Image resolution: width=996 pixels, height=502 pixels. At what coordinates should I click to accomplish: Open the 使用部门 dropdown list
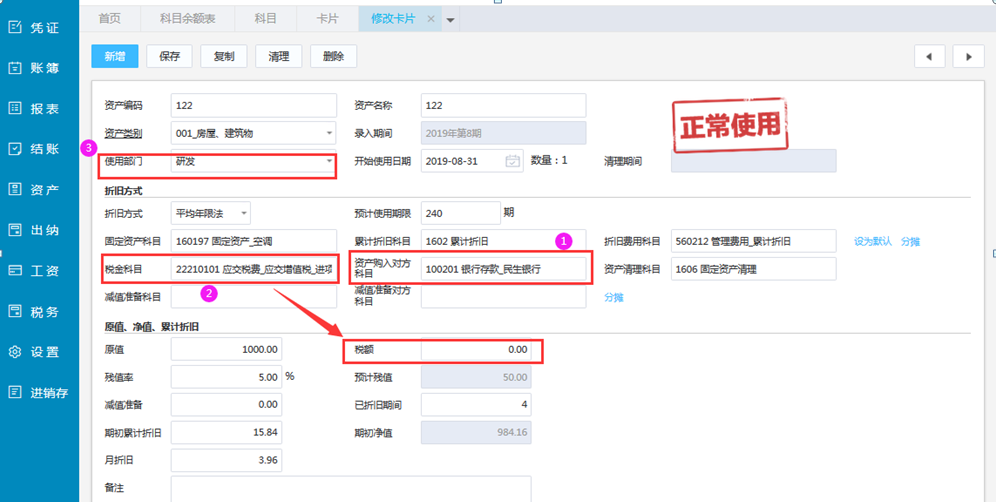click(x=329, y=161)
